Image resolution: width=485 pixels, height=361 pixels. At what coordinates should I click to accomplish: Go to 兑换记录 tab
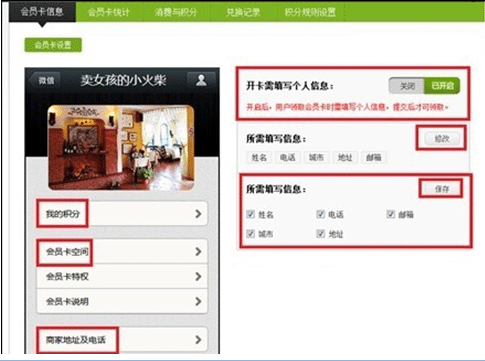pos(243,12)
